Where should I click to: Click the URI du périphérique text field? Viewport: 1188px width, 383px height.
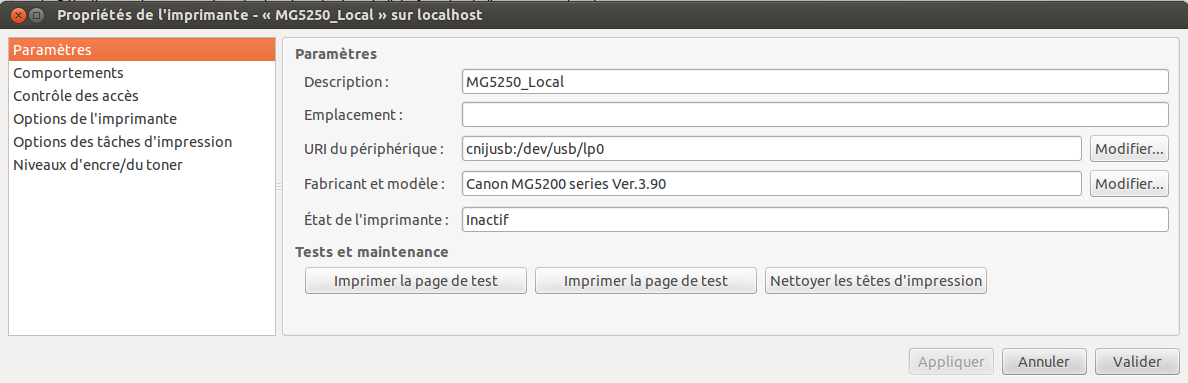[771, 149]
